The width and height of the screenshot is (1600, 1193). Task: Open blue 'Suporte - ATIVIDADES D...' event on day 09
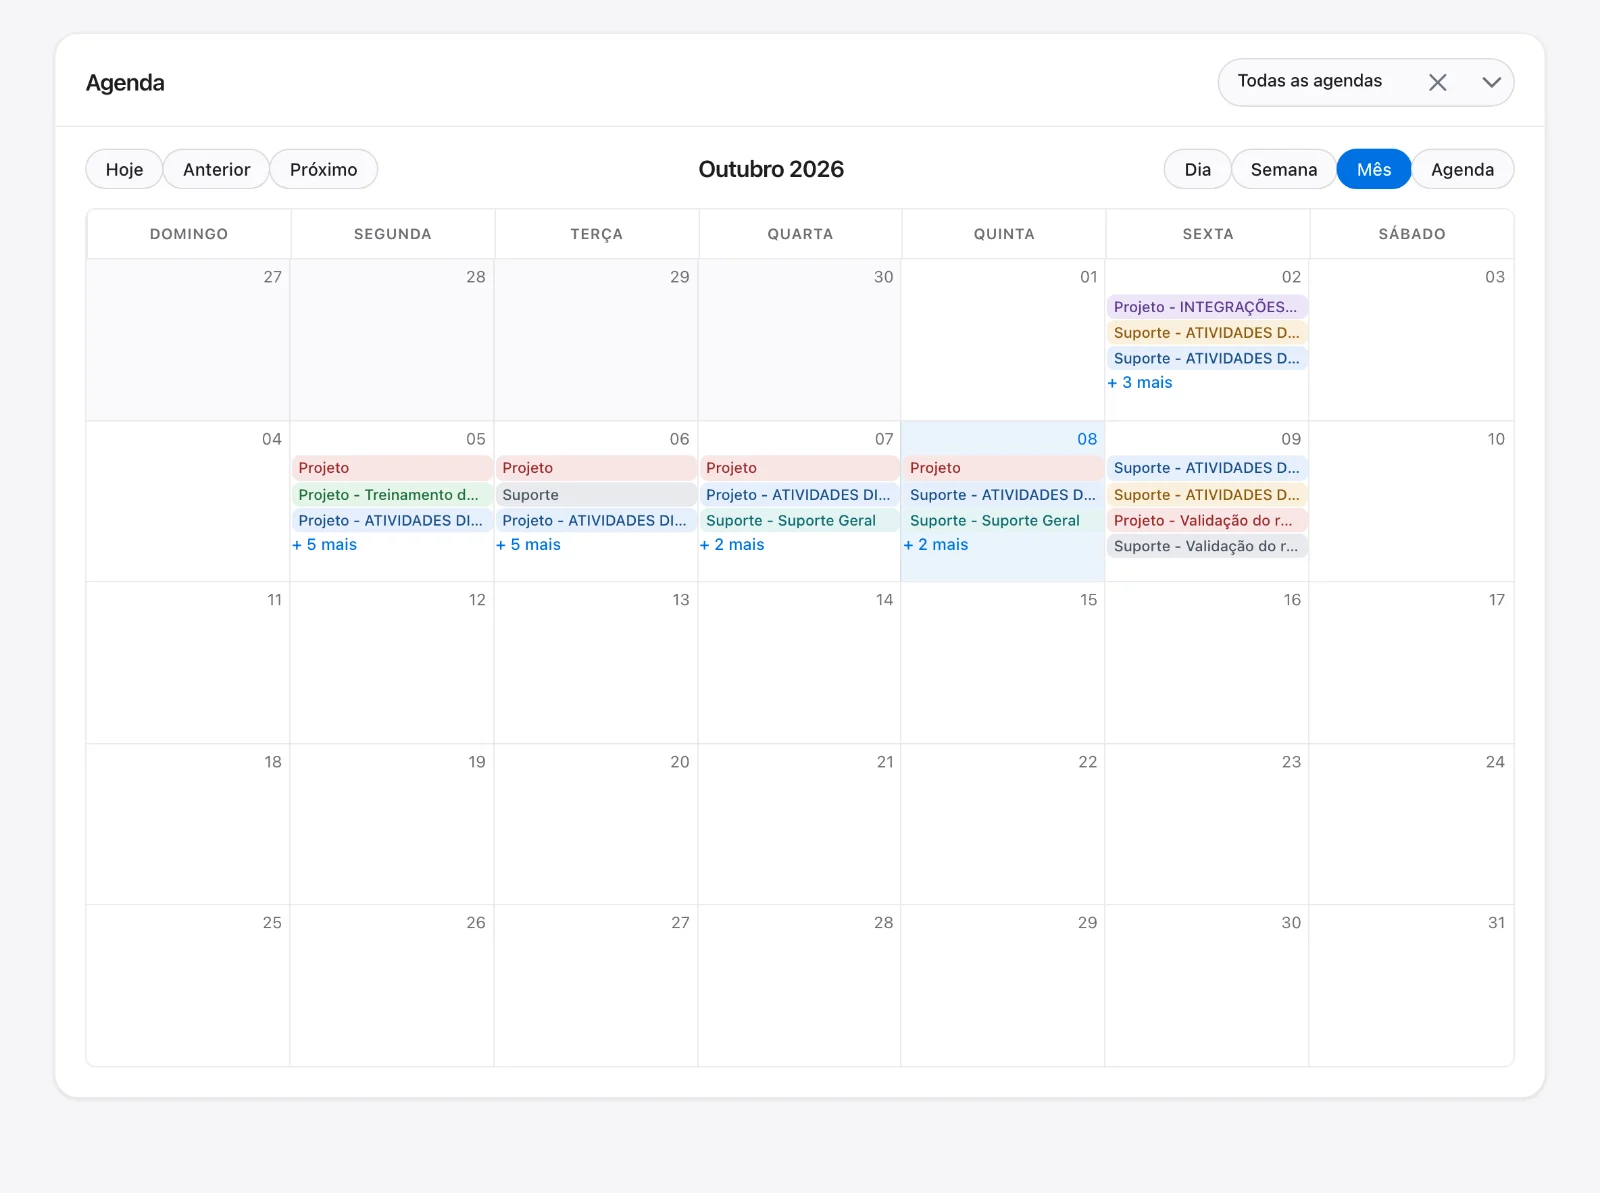pos(1207,468)
